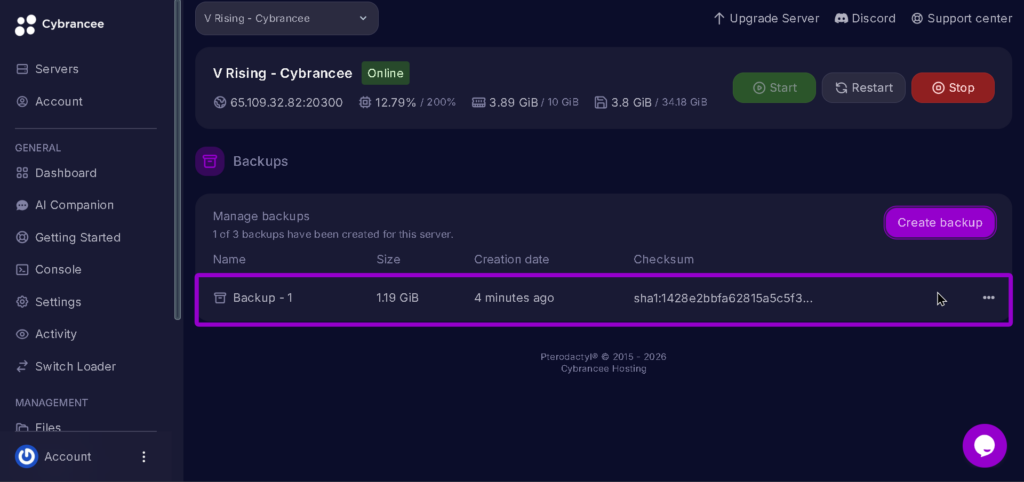Open the Console page
Viewport: 1024px width, 482px height.
tap(58, 270)
